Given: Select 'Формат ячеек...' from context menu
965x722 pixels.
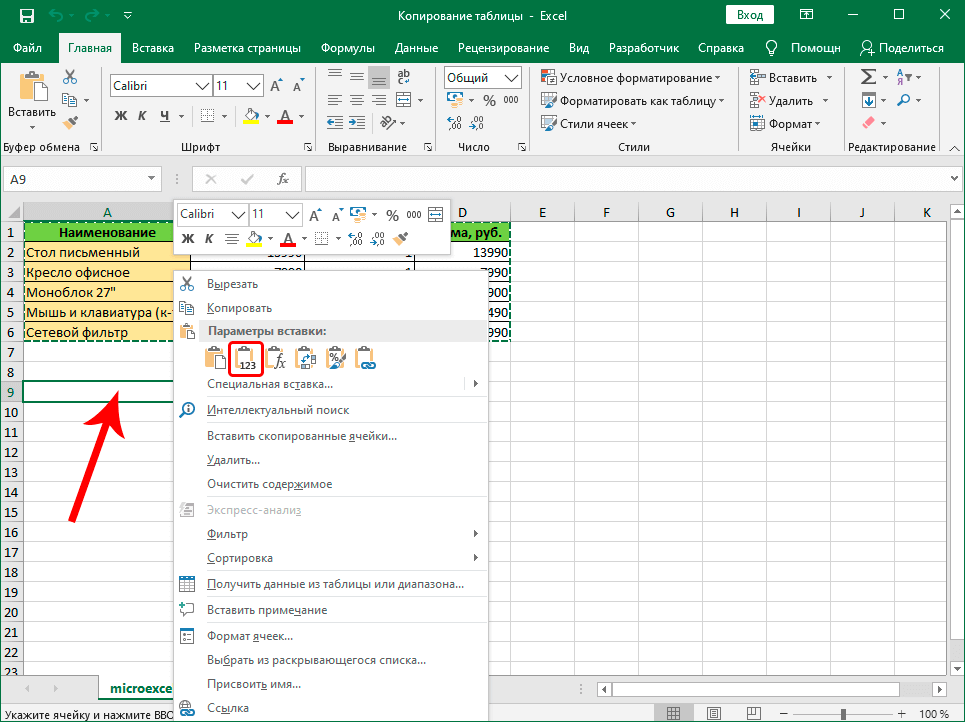Looking at the screenshot, I should [x=249, y=636].
